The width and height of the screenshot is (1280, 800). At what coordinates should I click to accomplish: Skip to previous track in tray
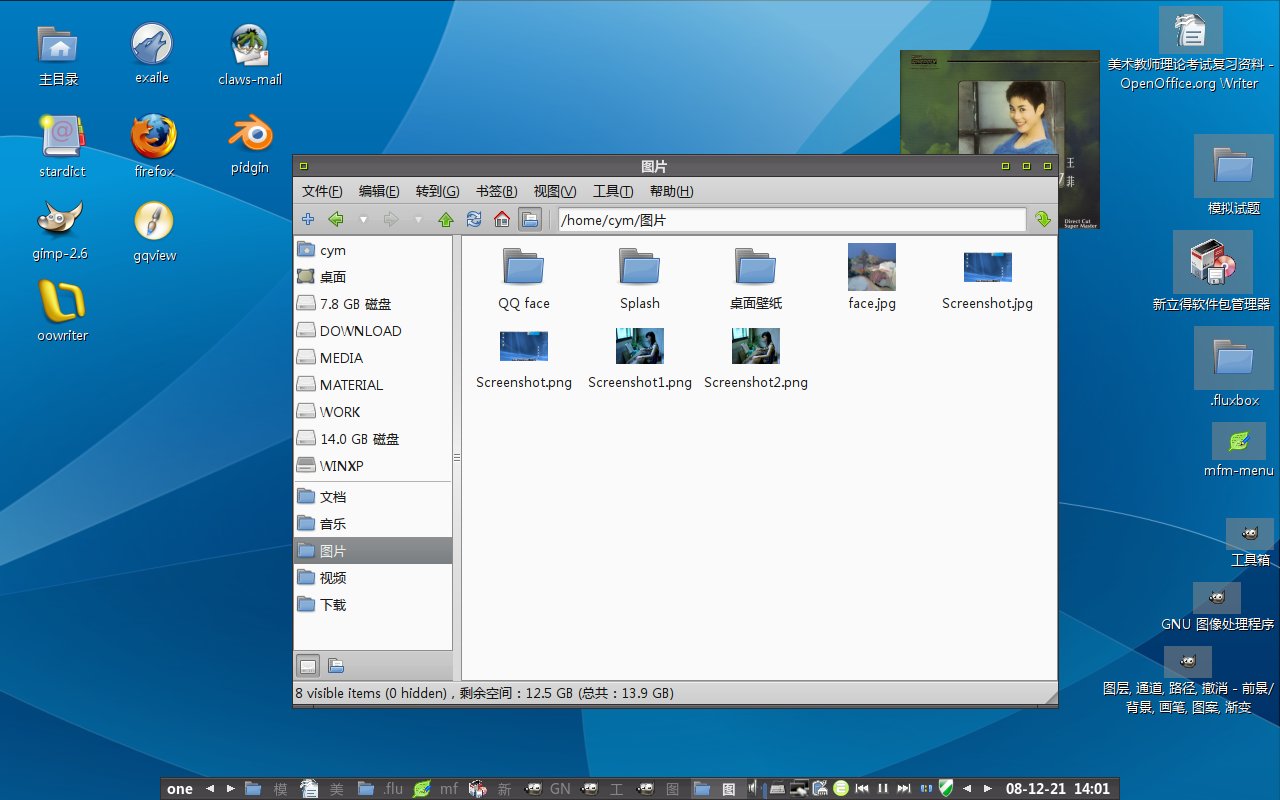(x=862, y=789)
